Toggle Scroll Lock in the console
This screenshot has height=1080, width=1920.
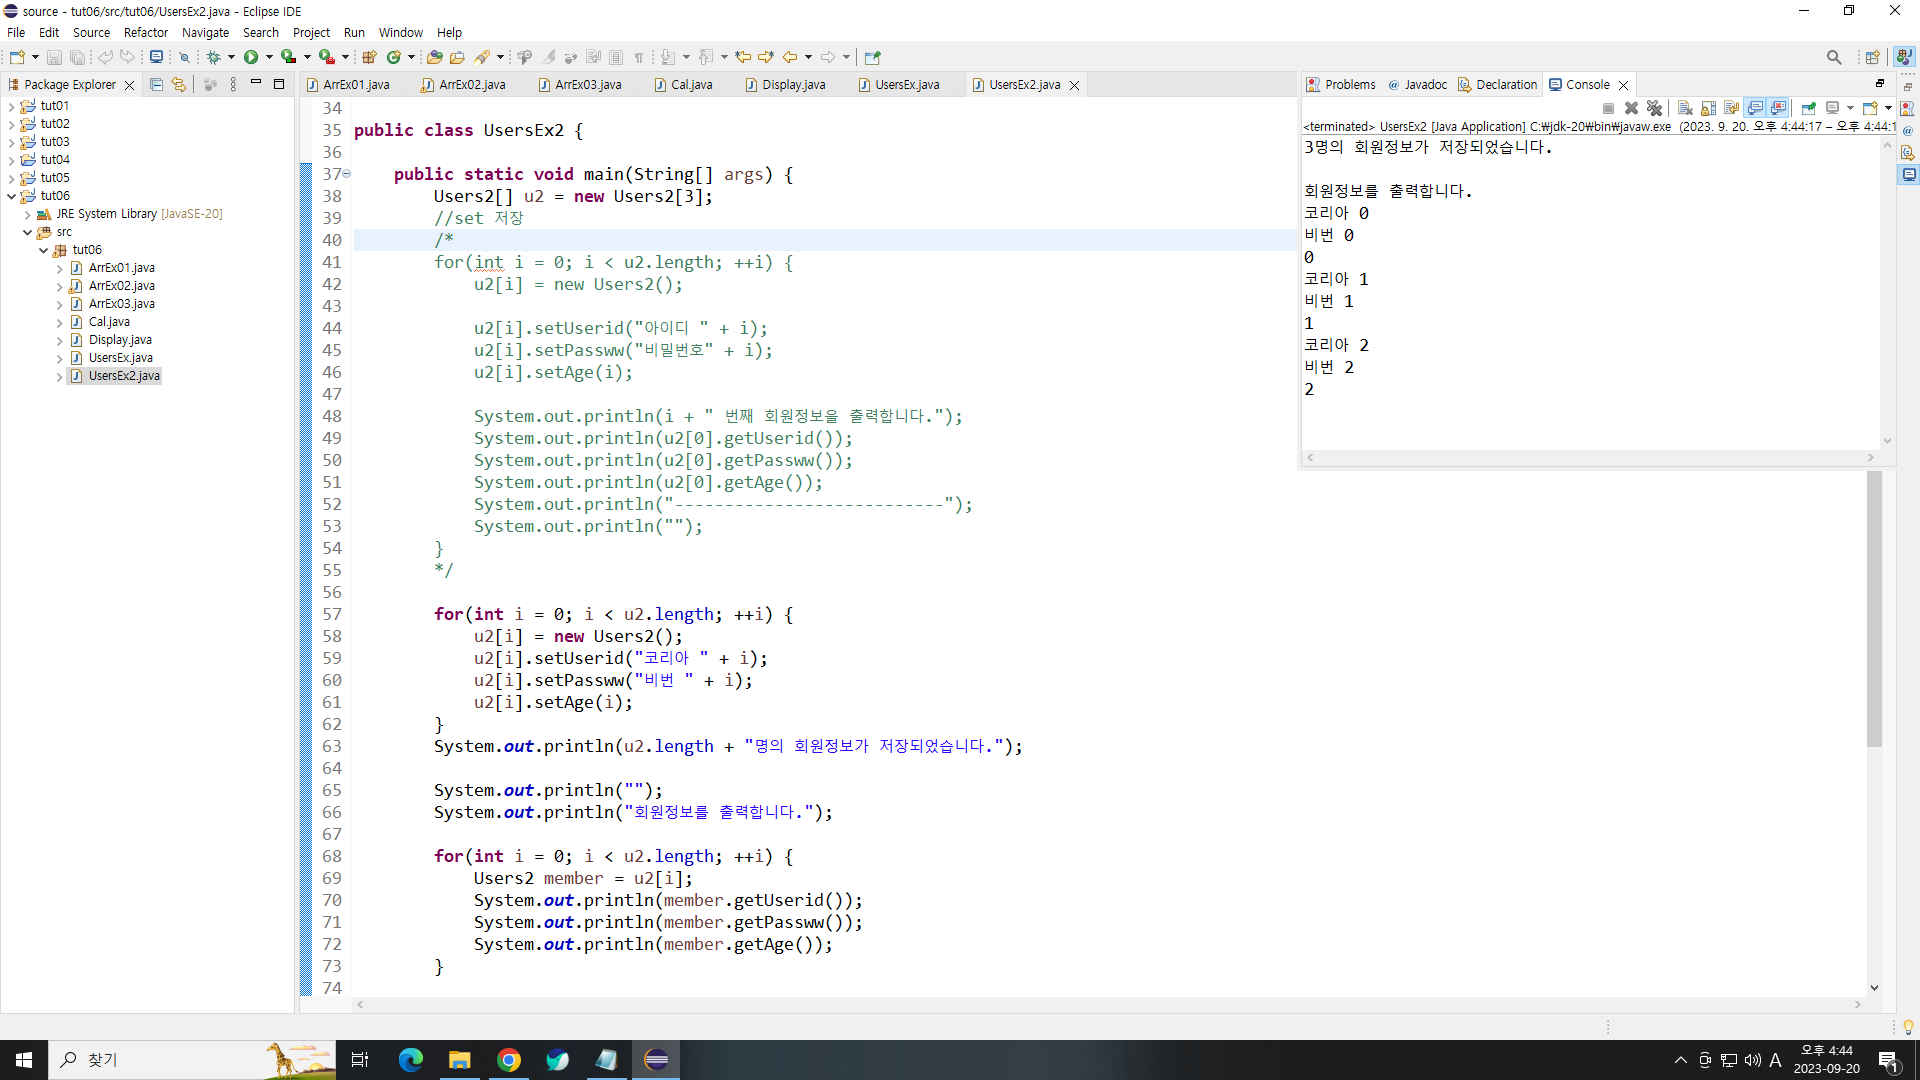click(x=1708, y=108)
